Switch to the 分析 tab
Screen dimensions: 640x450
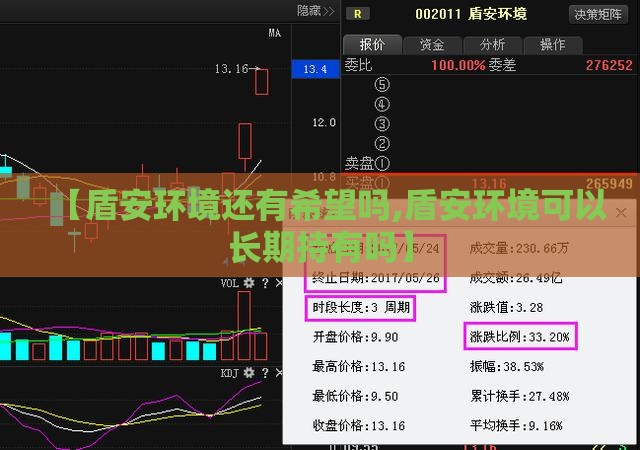click(492, 44)
